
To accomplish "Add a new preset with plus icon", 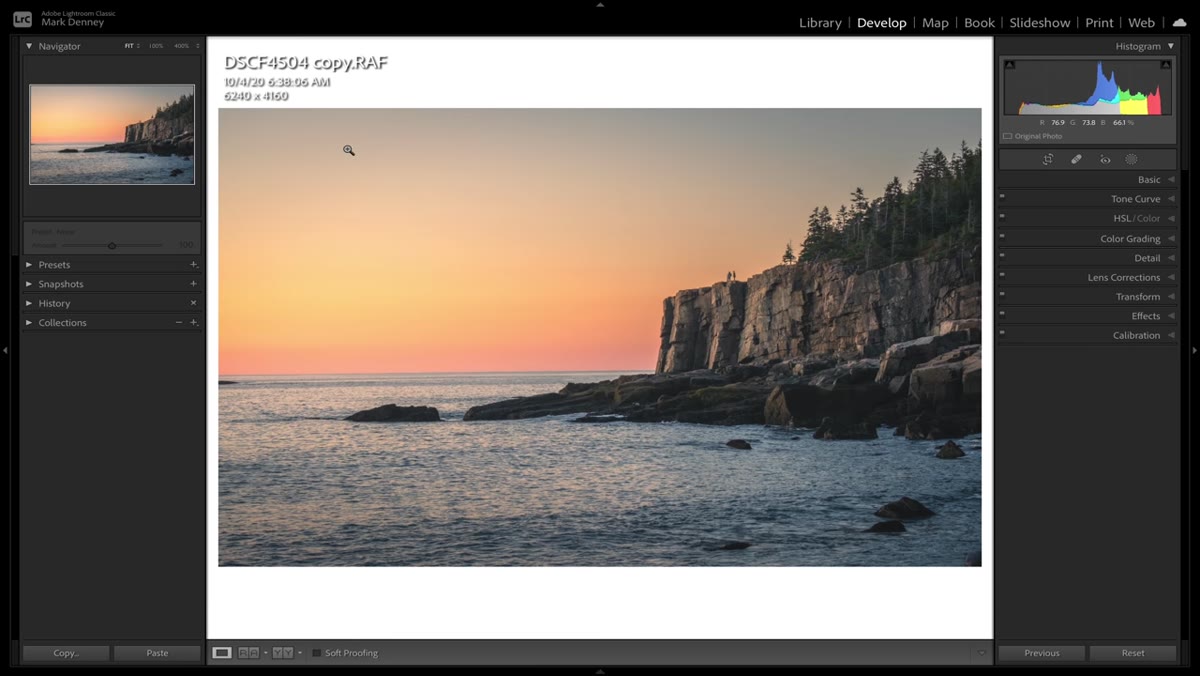I will 193,265.
